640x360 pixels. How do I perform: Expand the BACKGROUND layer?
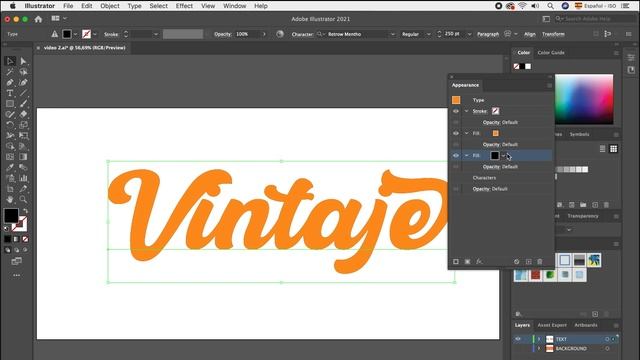(539, 349)
